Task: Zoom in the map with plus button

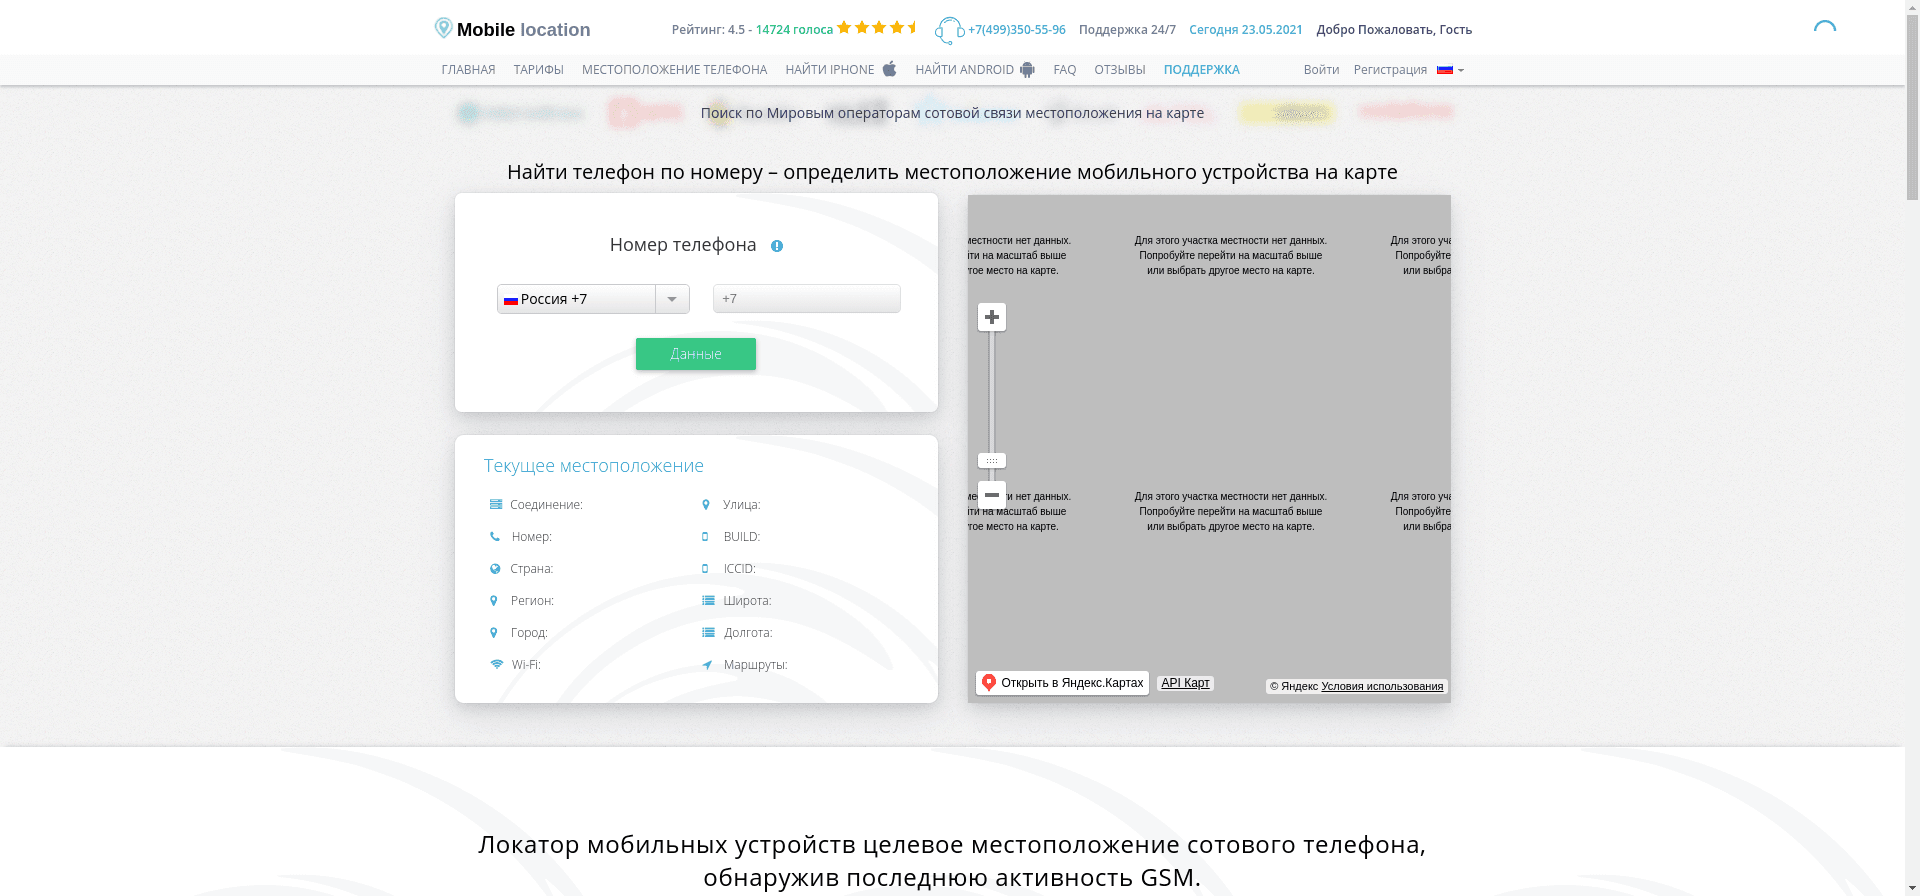Action: (991, 317)
